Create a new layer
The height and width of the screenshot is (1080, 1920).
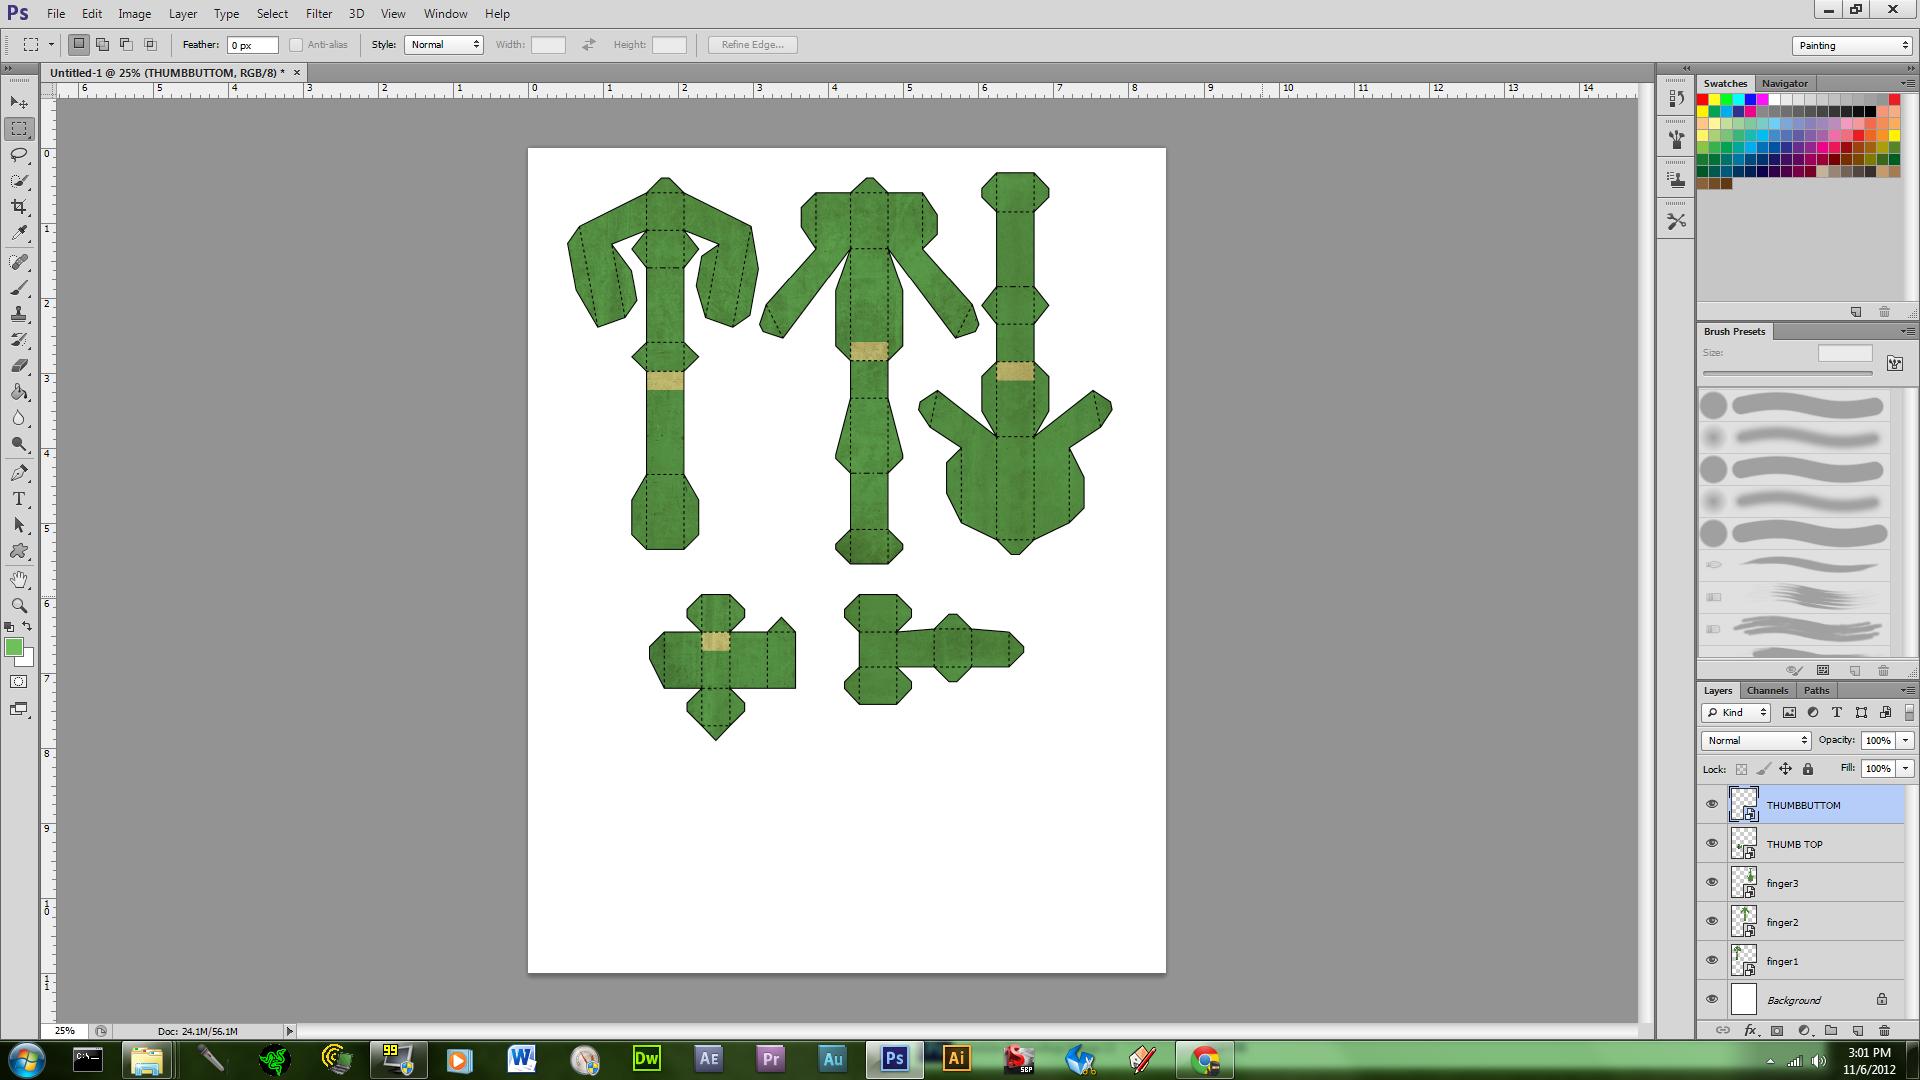[x=1858, y=1030]
